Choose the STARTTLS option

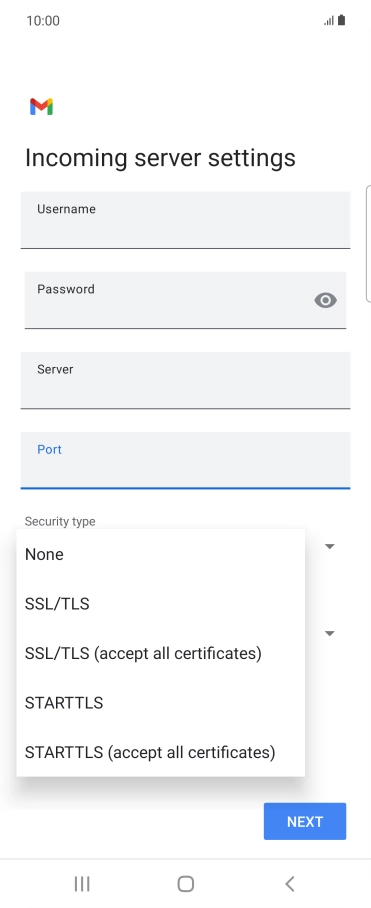coord(161,703)
